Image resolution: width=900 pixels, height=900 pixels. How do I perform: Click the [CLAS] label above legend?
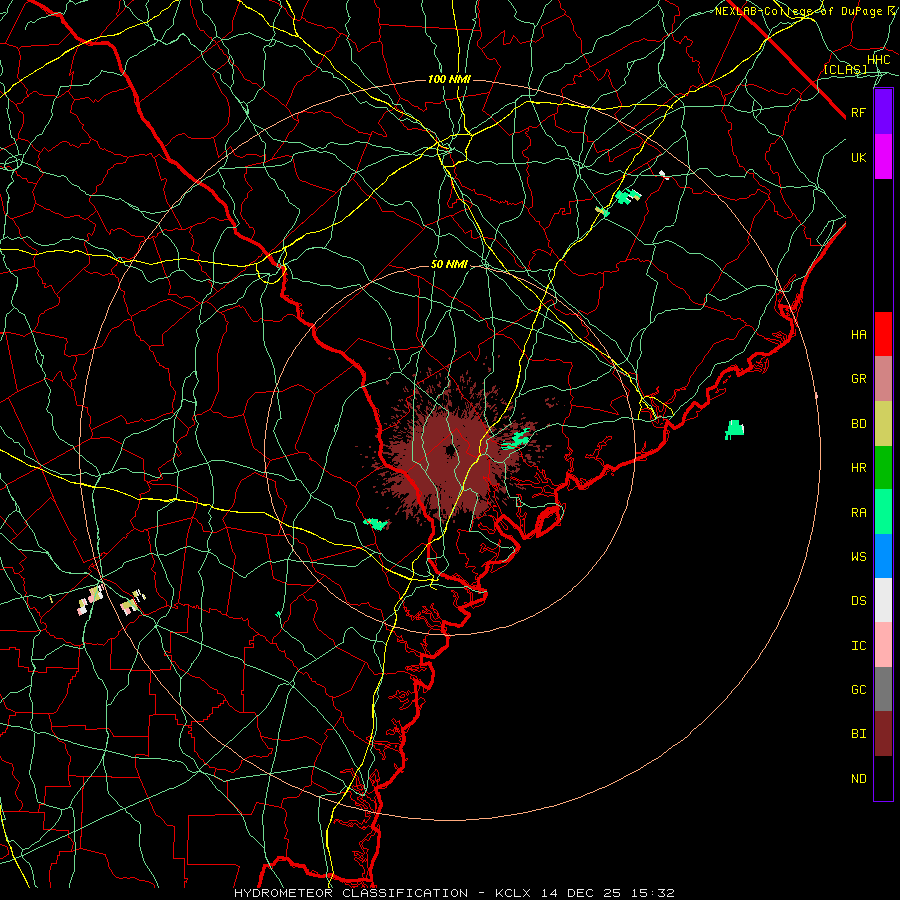pyautogui.click(x=845, y=70)
